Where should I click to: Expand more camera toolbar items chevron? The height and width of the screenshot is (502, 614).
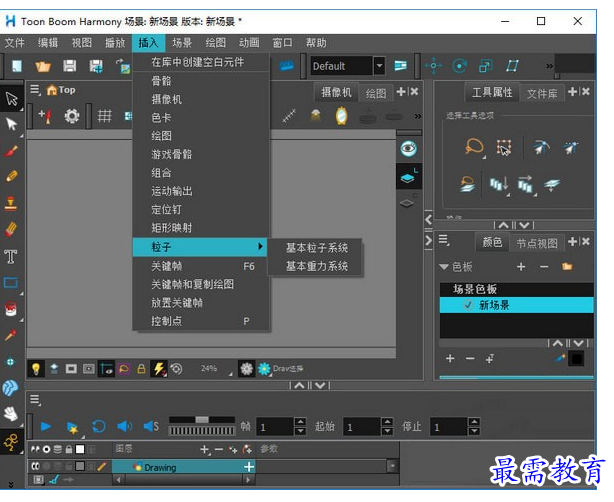[x=418, y=116]
